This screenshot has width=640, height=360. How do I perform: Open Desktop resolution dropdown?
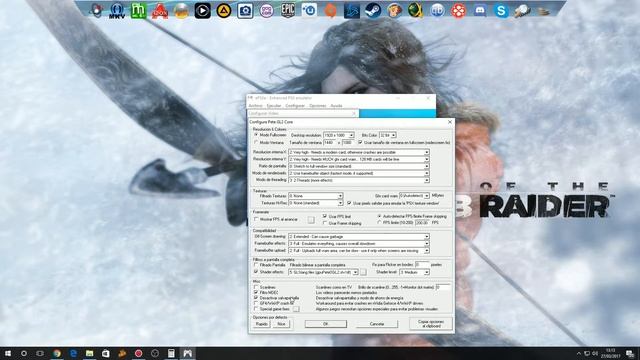339,135
